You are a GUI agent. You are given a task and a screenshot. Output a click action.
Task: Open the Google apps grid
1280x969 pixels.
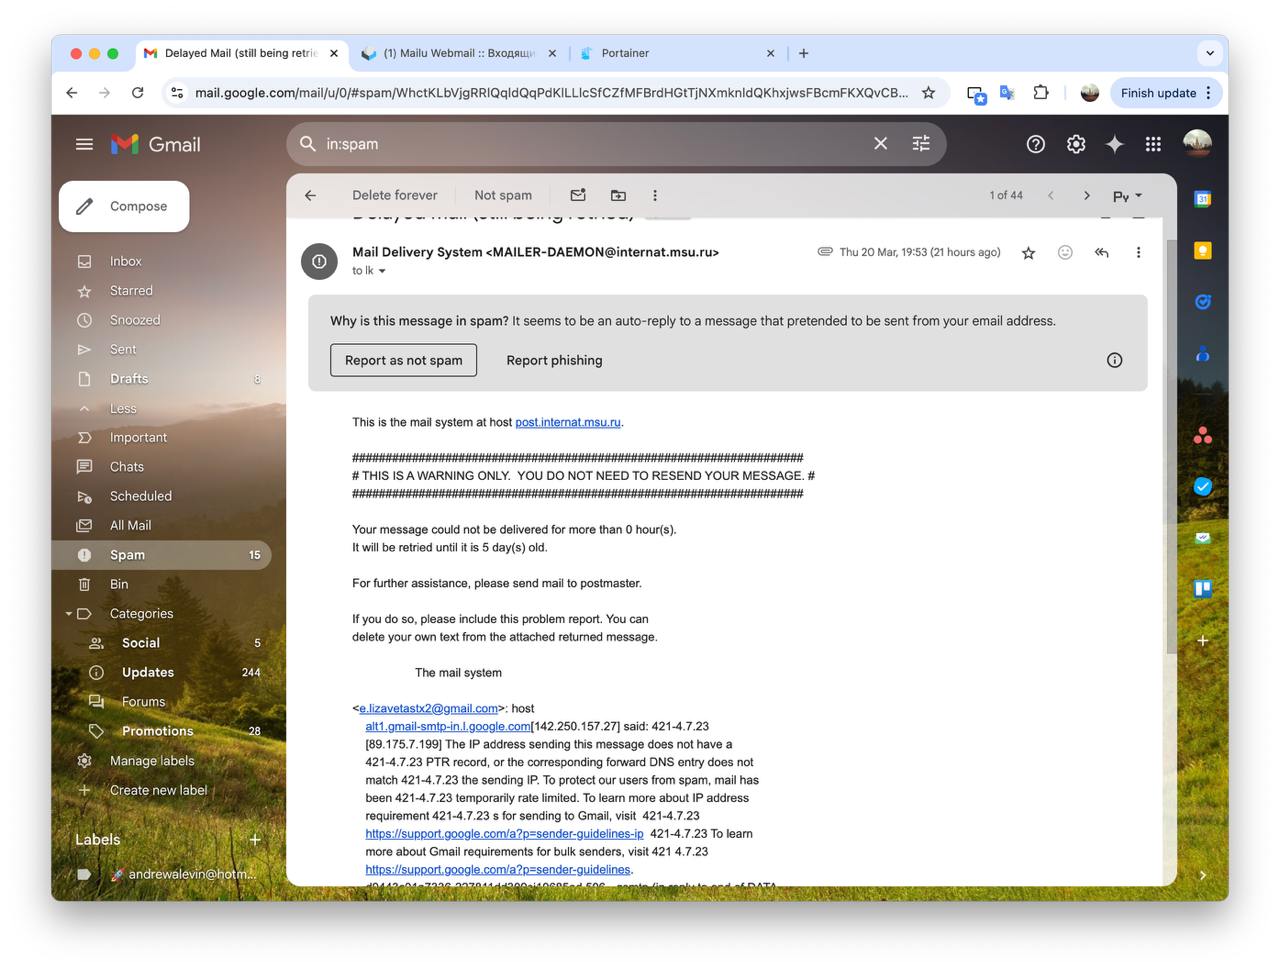pyautogui.click(x=1153, y=144)
